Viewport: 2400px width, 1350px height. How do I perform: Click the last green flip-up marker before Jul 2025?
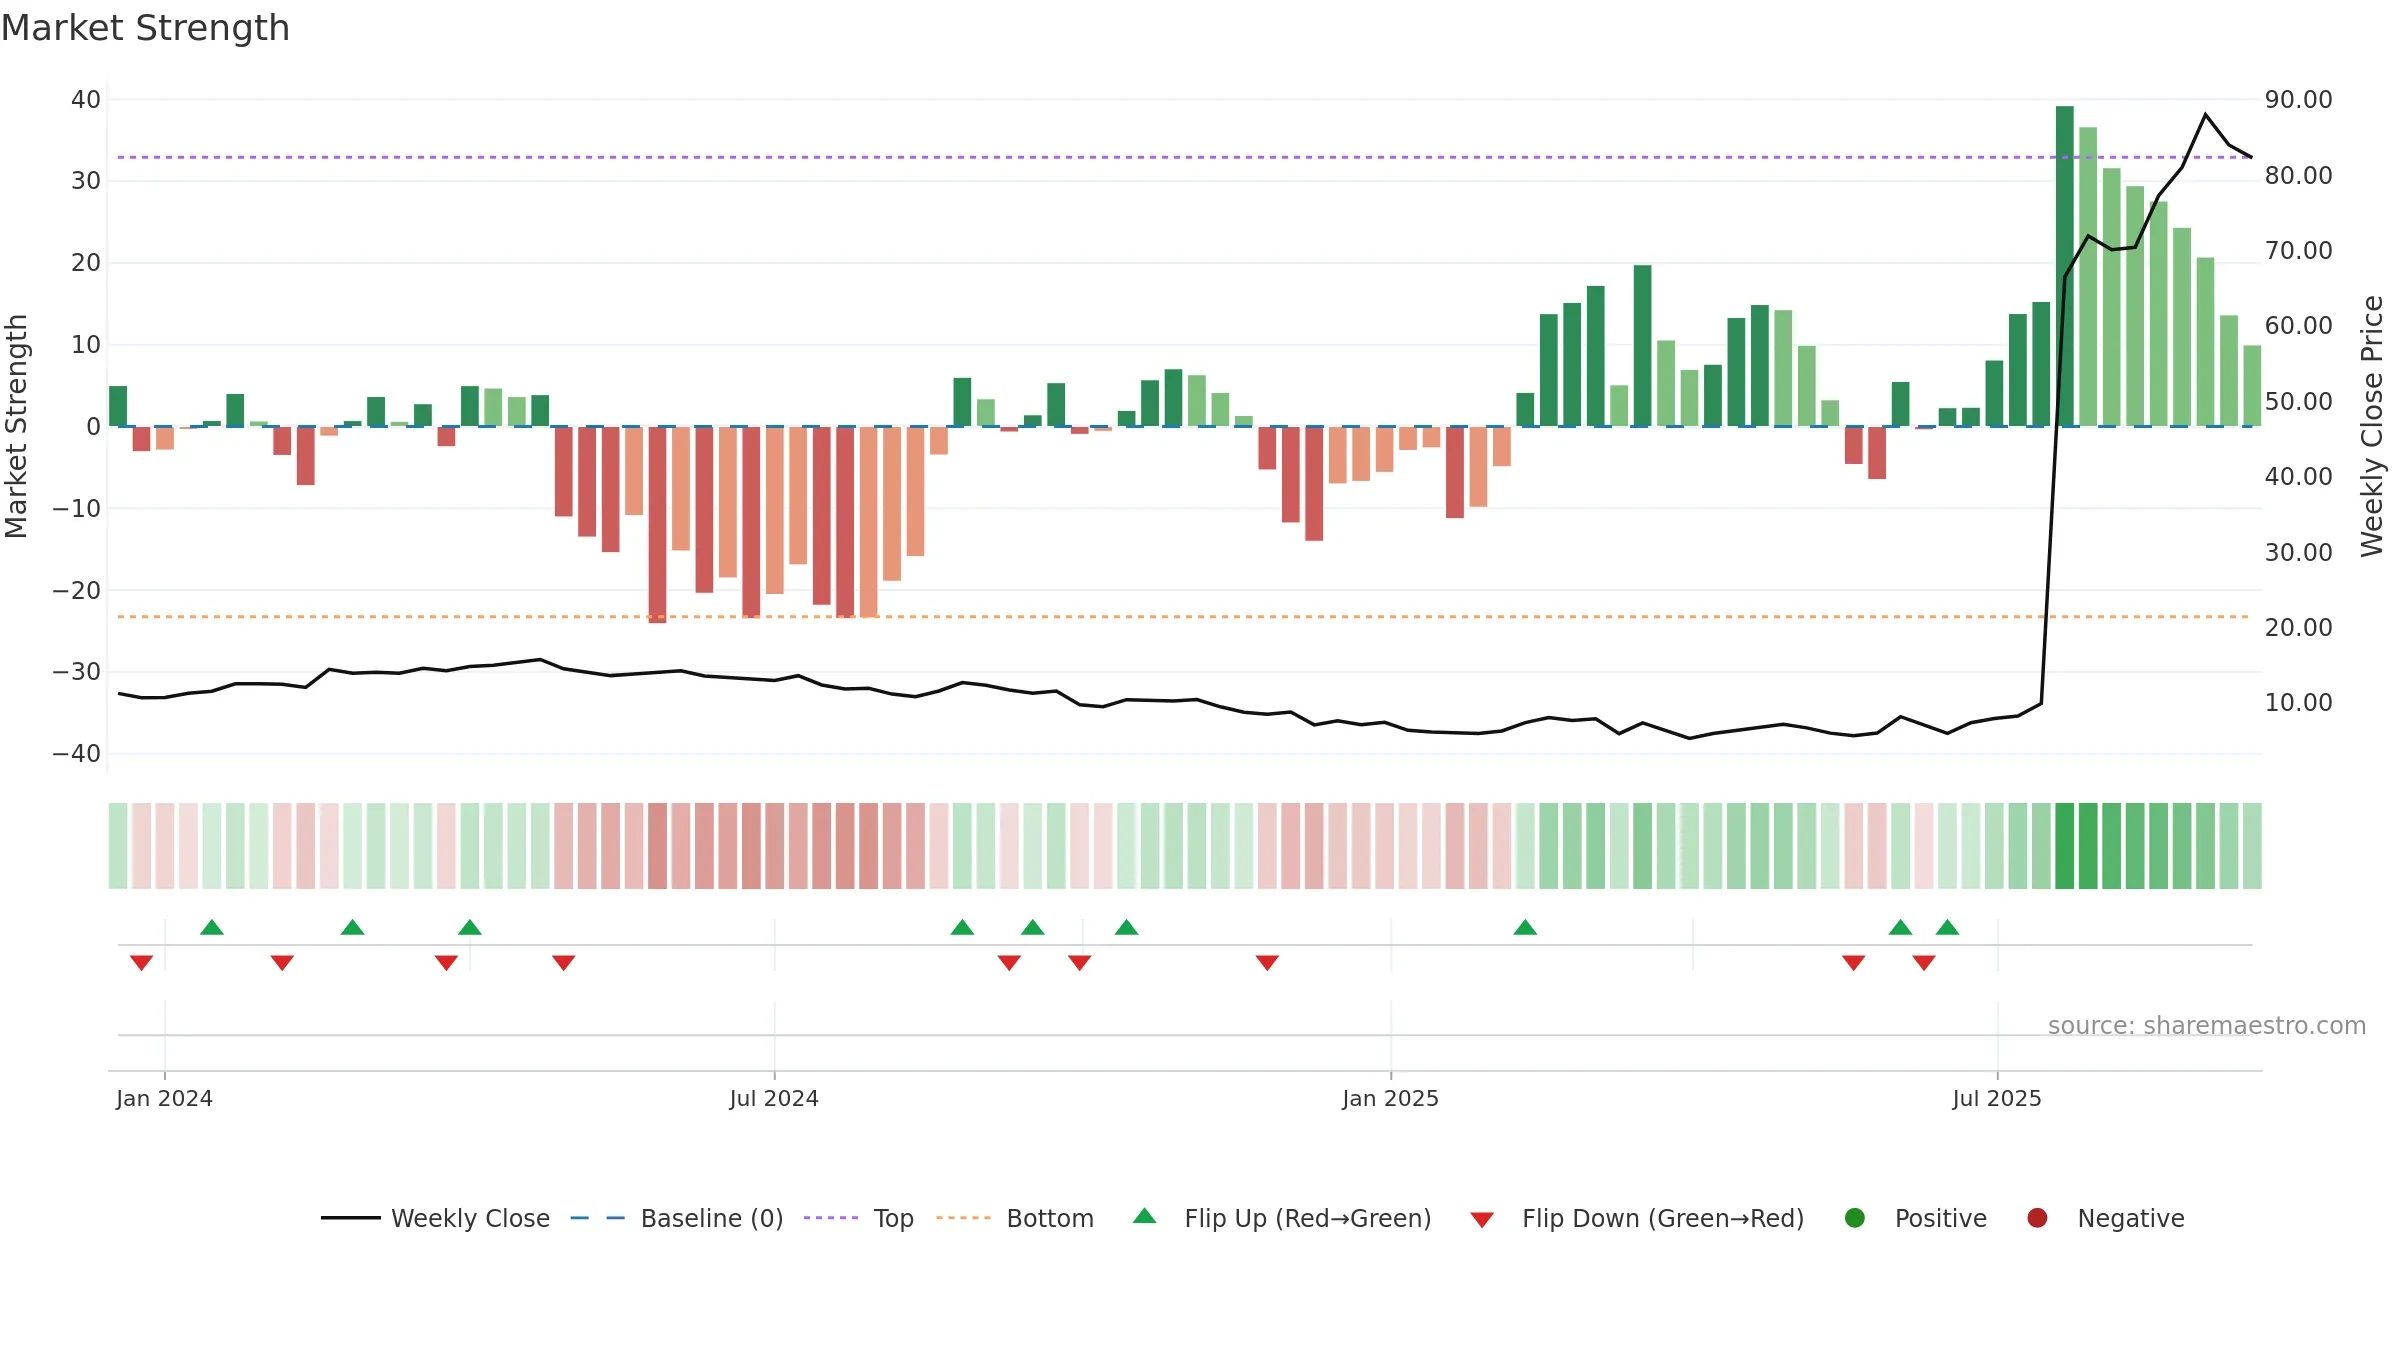pyautogui.click(x=1947, y=927)
